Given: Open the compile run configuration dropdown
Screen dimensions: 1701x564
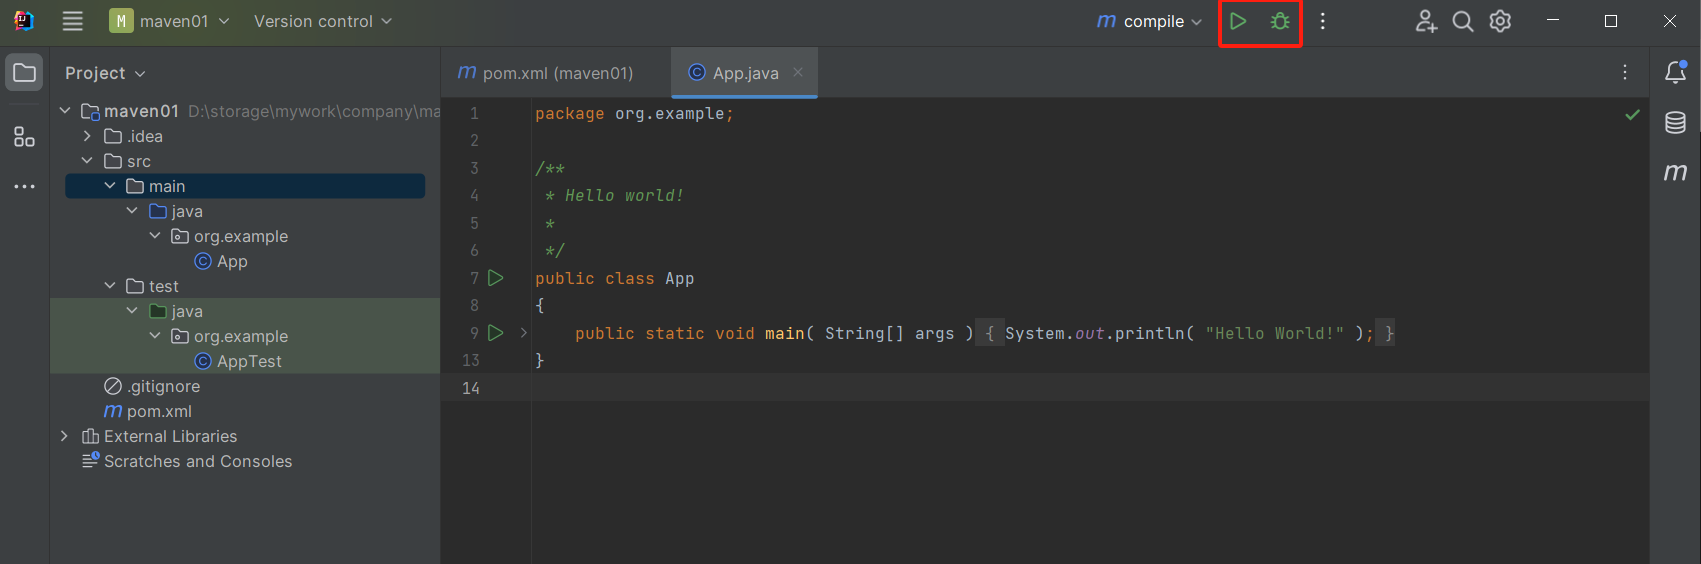Looking at the screenshot, I should click(1150, 21).
